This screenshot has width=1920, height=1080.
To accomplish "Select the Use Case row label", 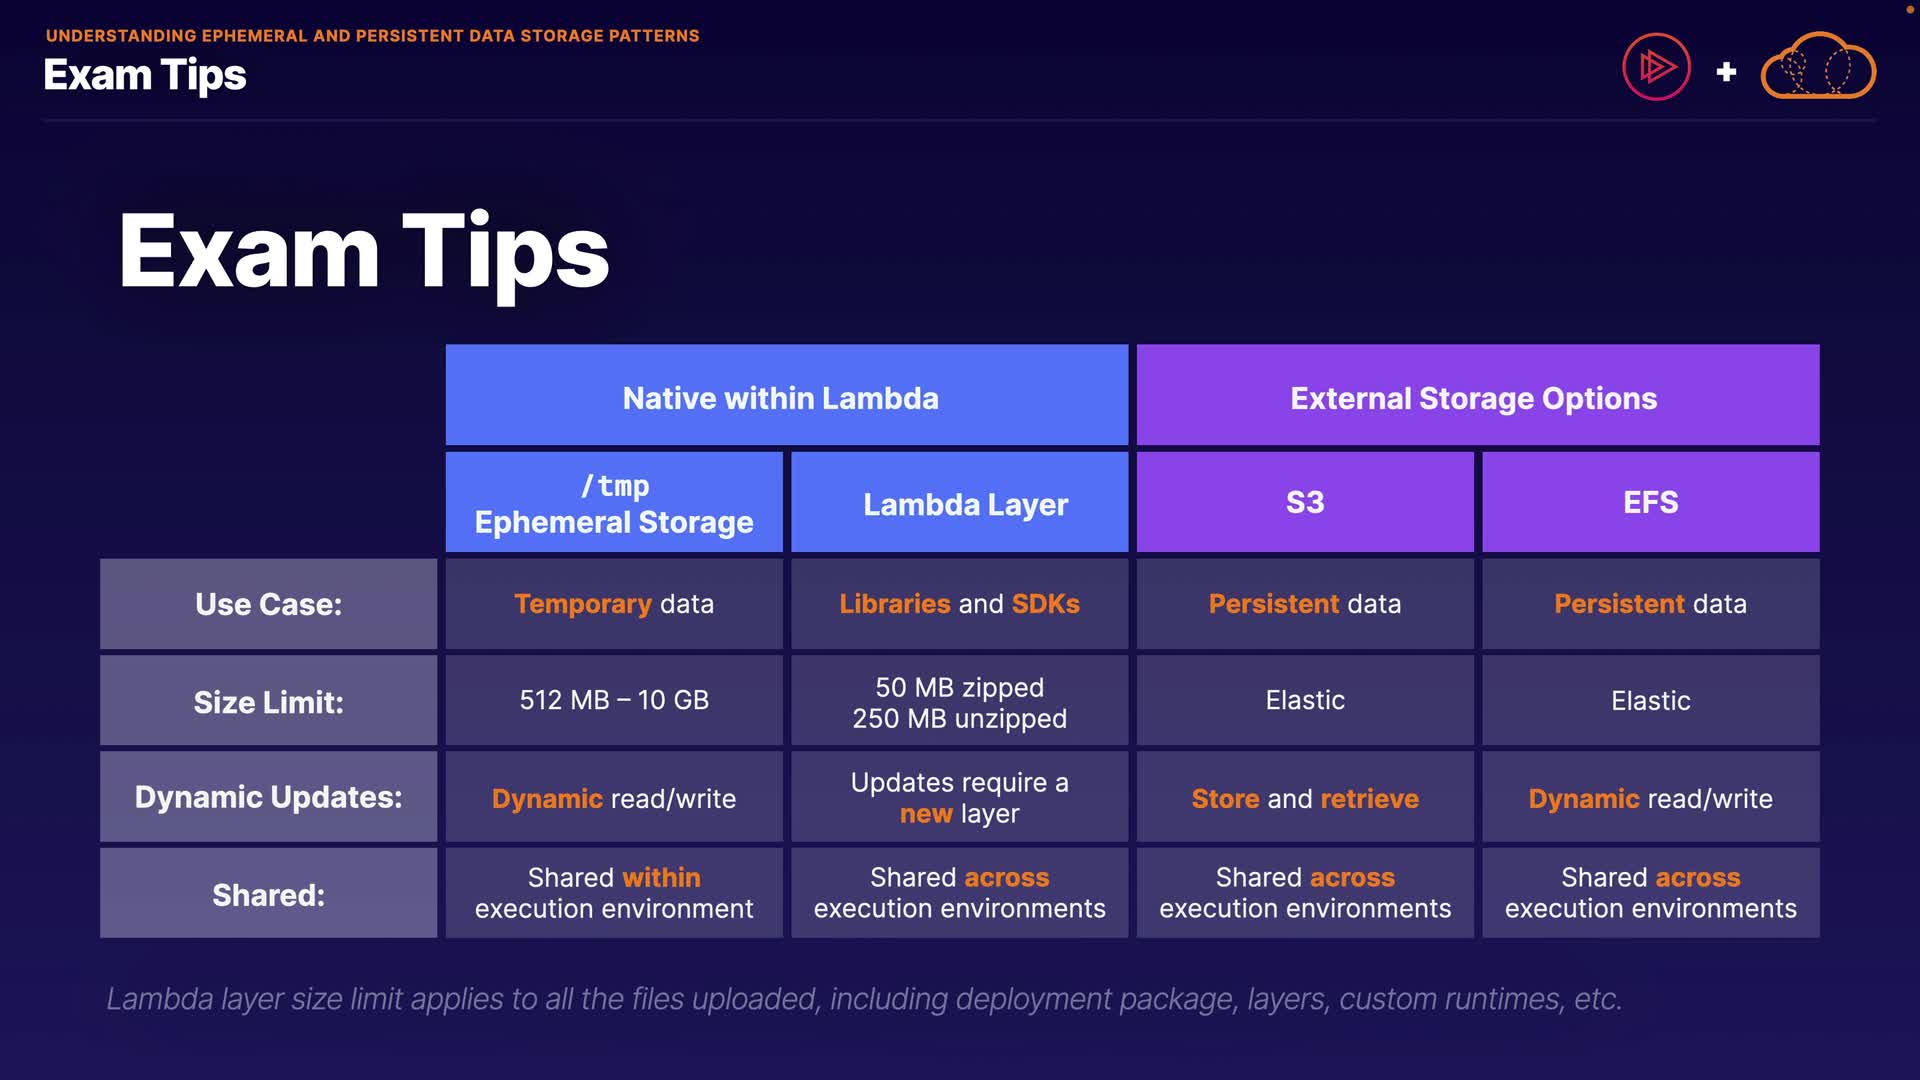I will (x=268, y=604).
